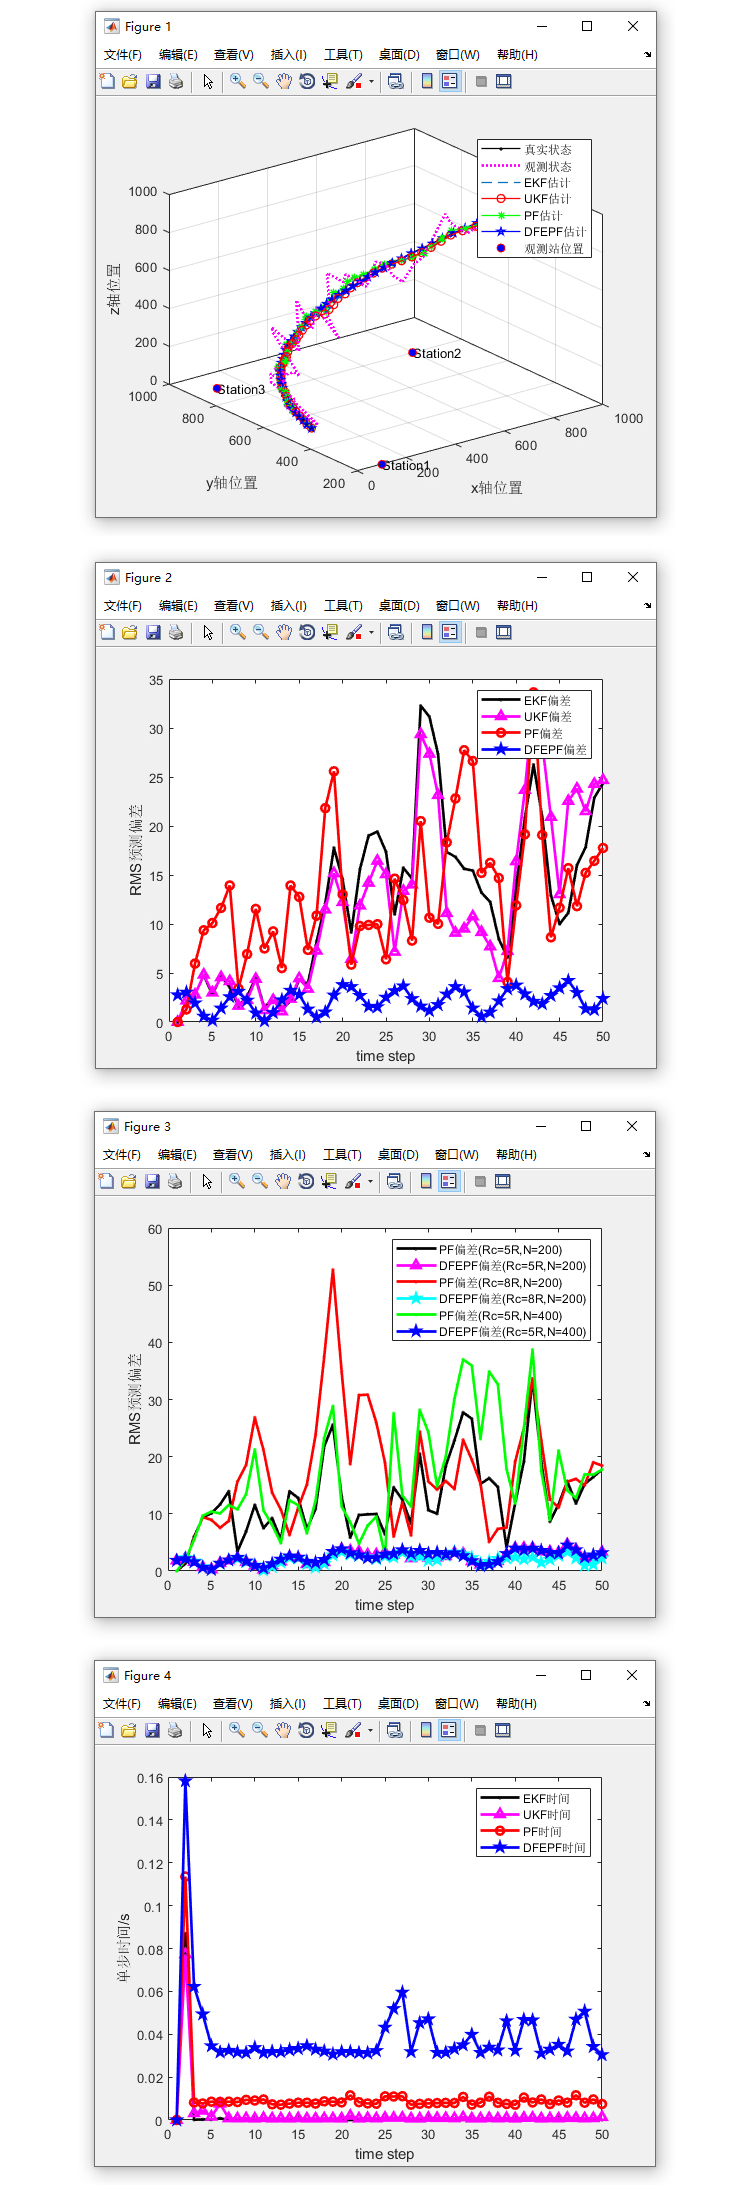Activate Zoom In tool in Figure 1
Screen dimensions: 750x2194
238,81
